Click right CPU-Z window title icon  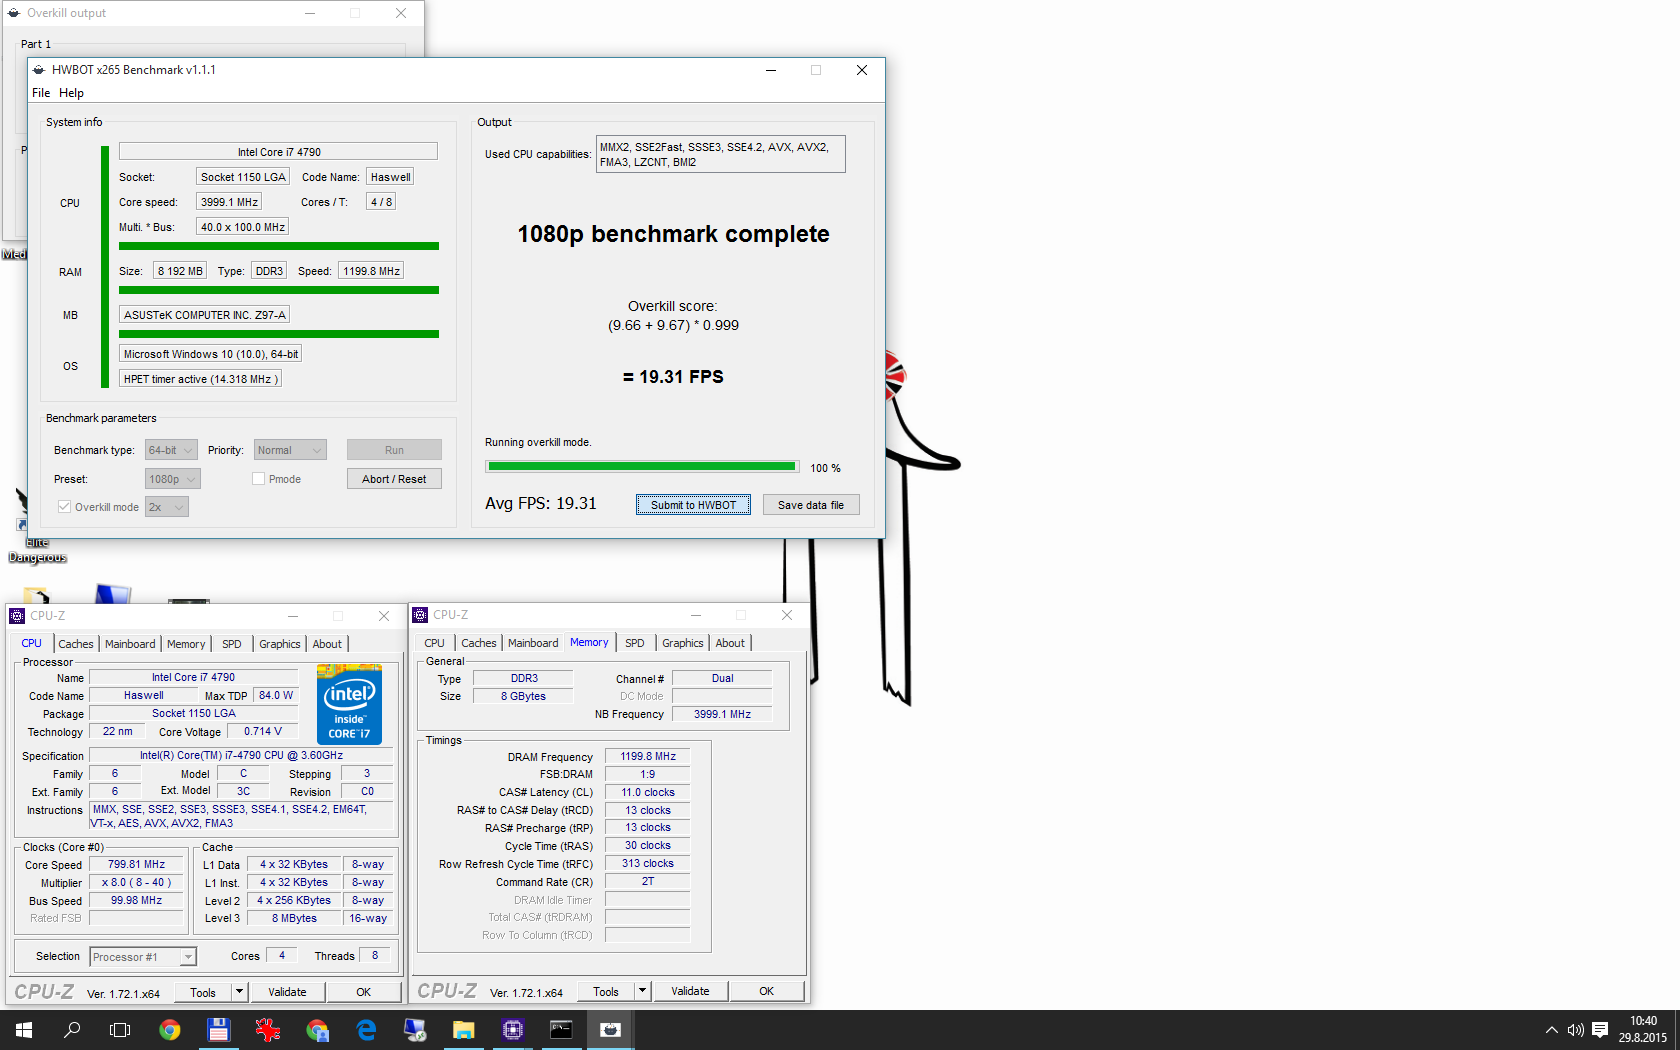pyautogui.click(x=420, y=615)
